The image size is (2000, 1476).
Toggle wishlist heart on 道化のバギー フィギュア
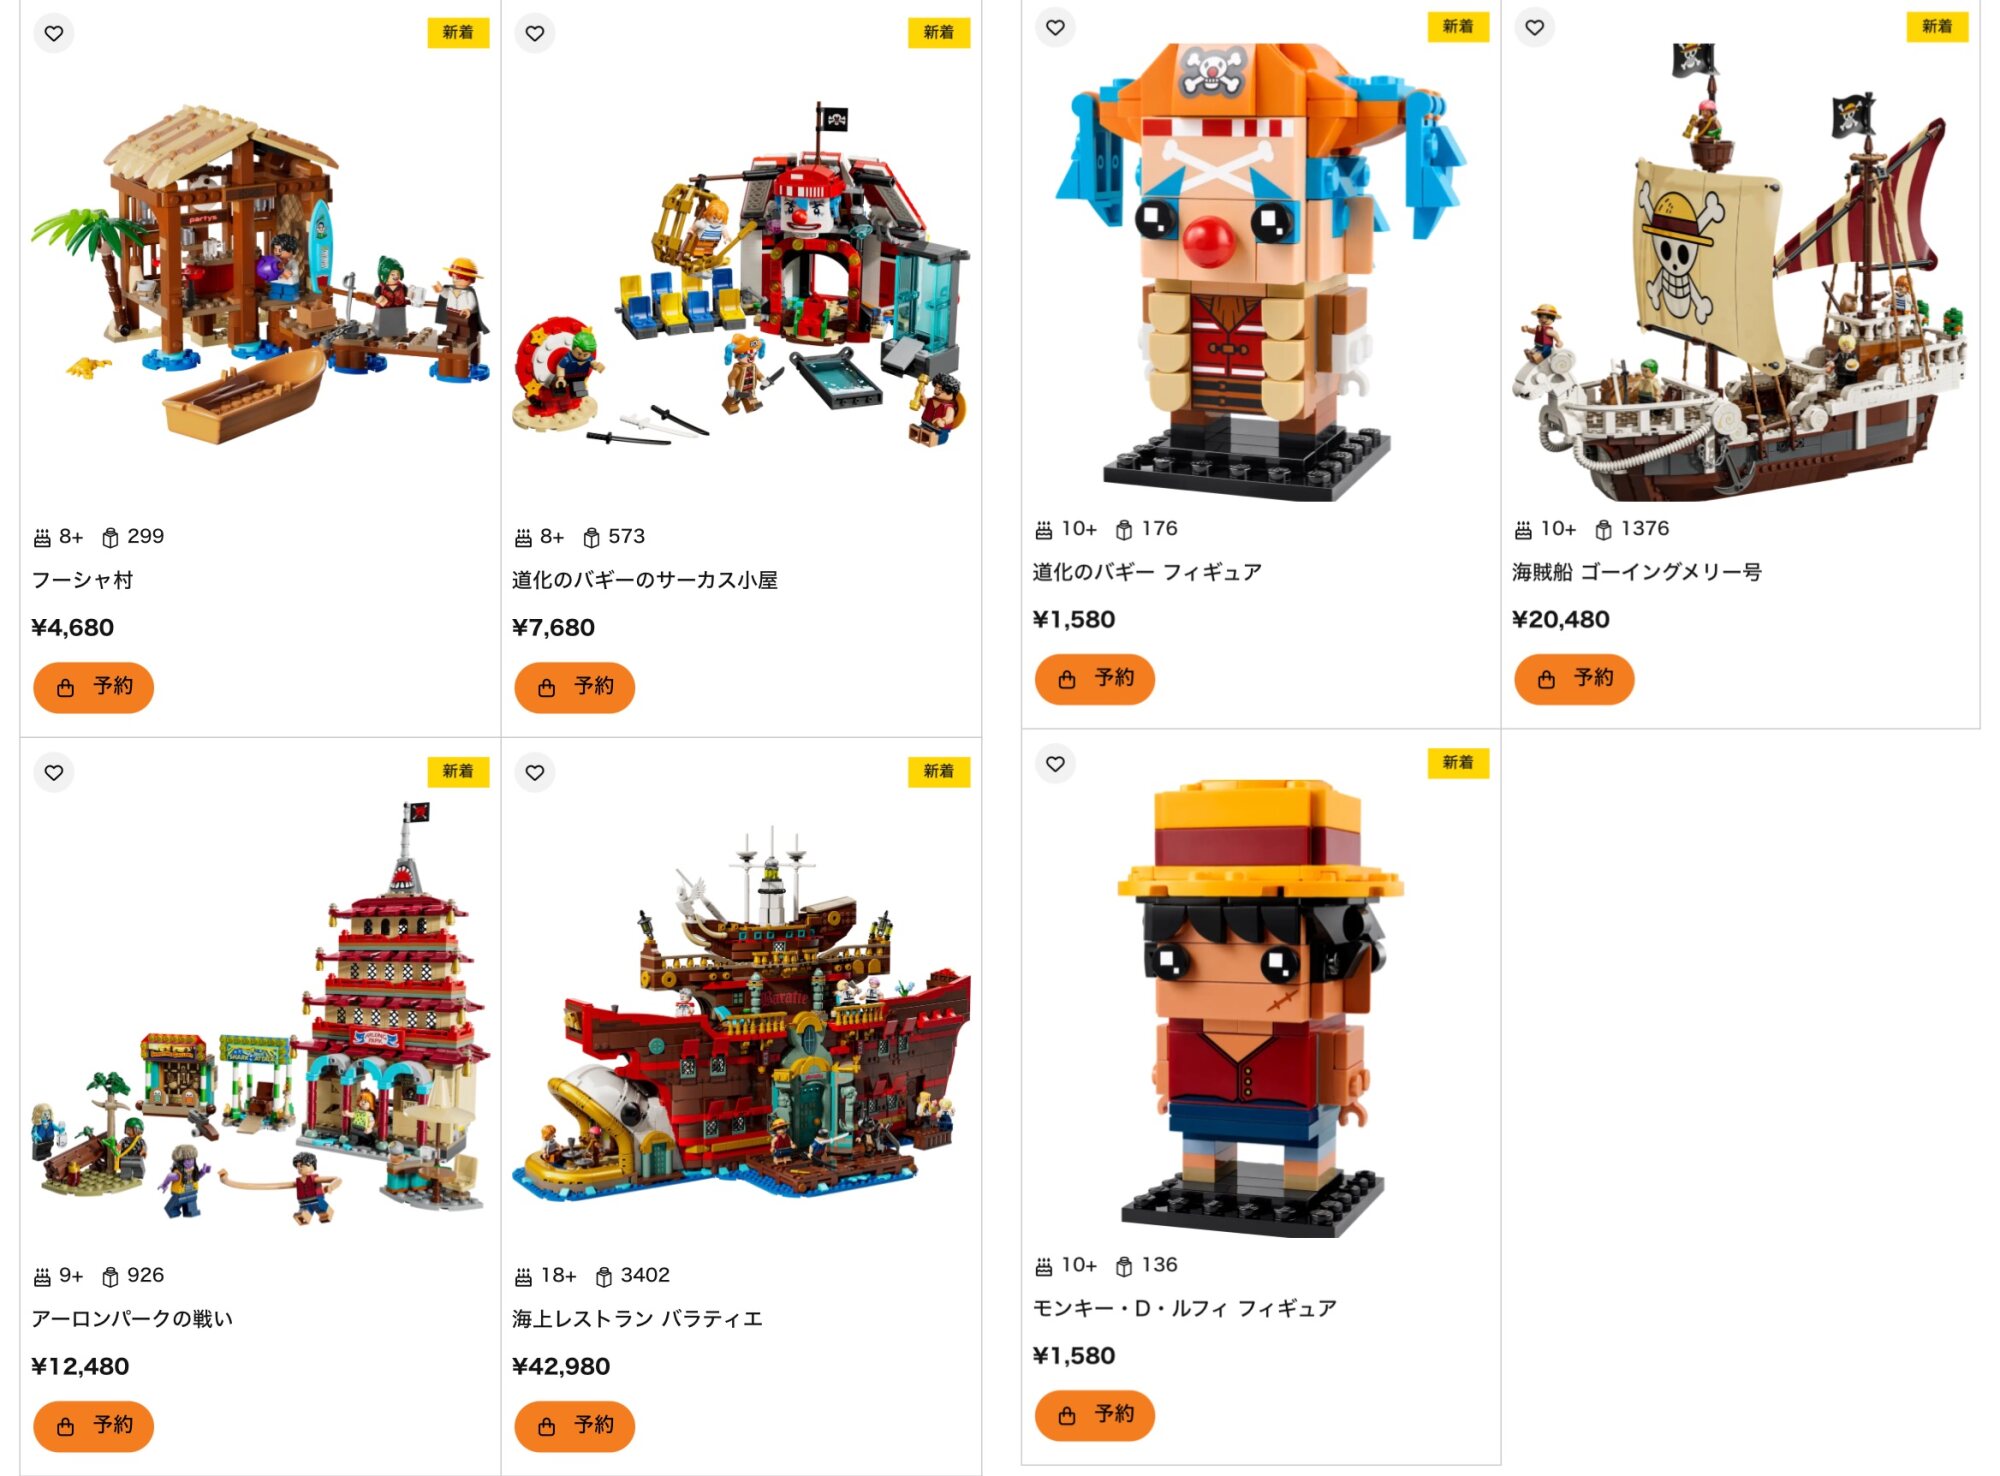pyautogui.click(x=1055, y=27)
